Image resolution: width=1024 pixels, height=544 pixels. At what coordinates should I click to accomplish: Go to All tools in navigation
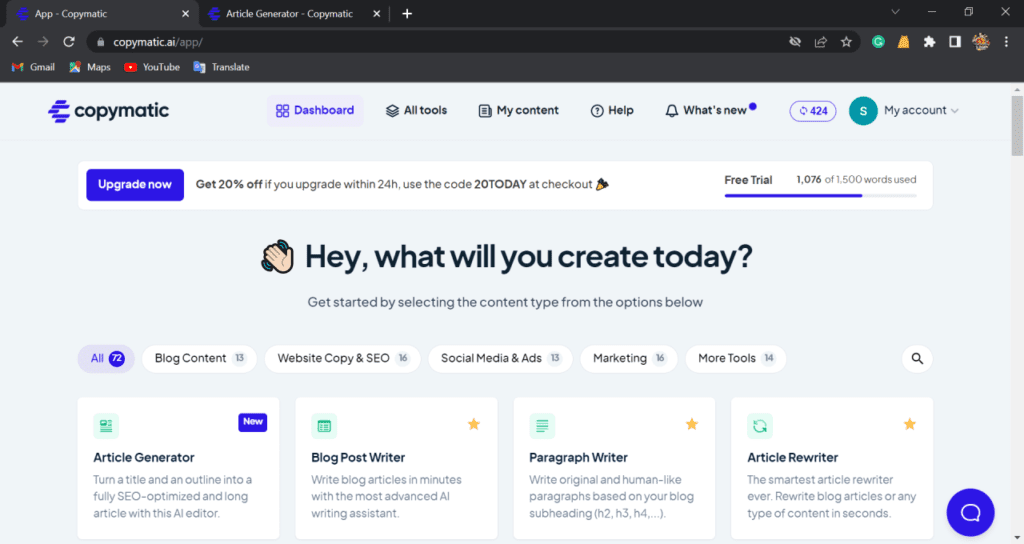(x=416, y=111)
